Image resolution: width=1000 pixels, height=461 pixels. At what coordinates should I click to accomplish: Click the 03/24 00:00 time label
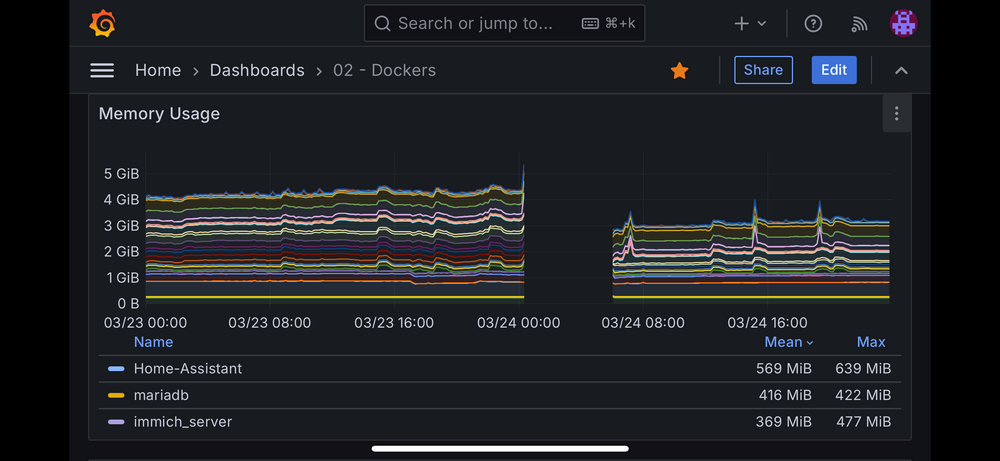click(518, 323)
